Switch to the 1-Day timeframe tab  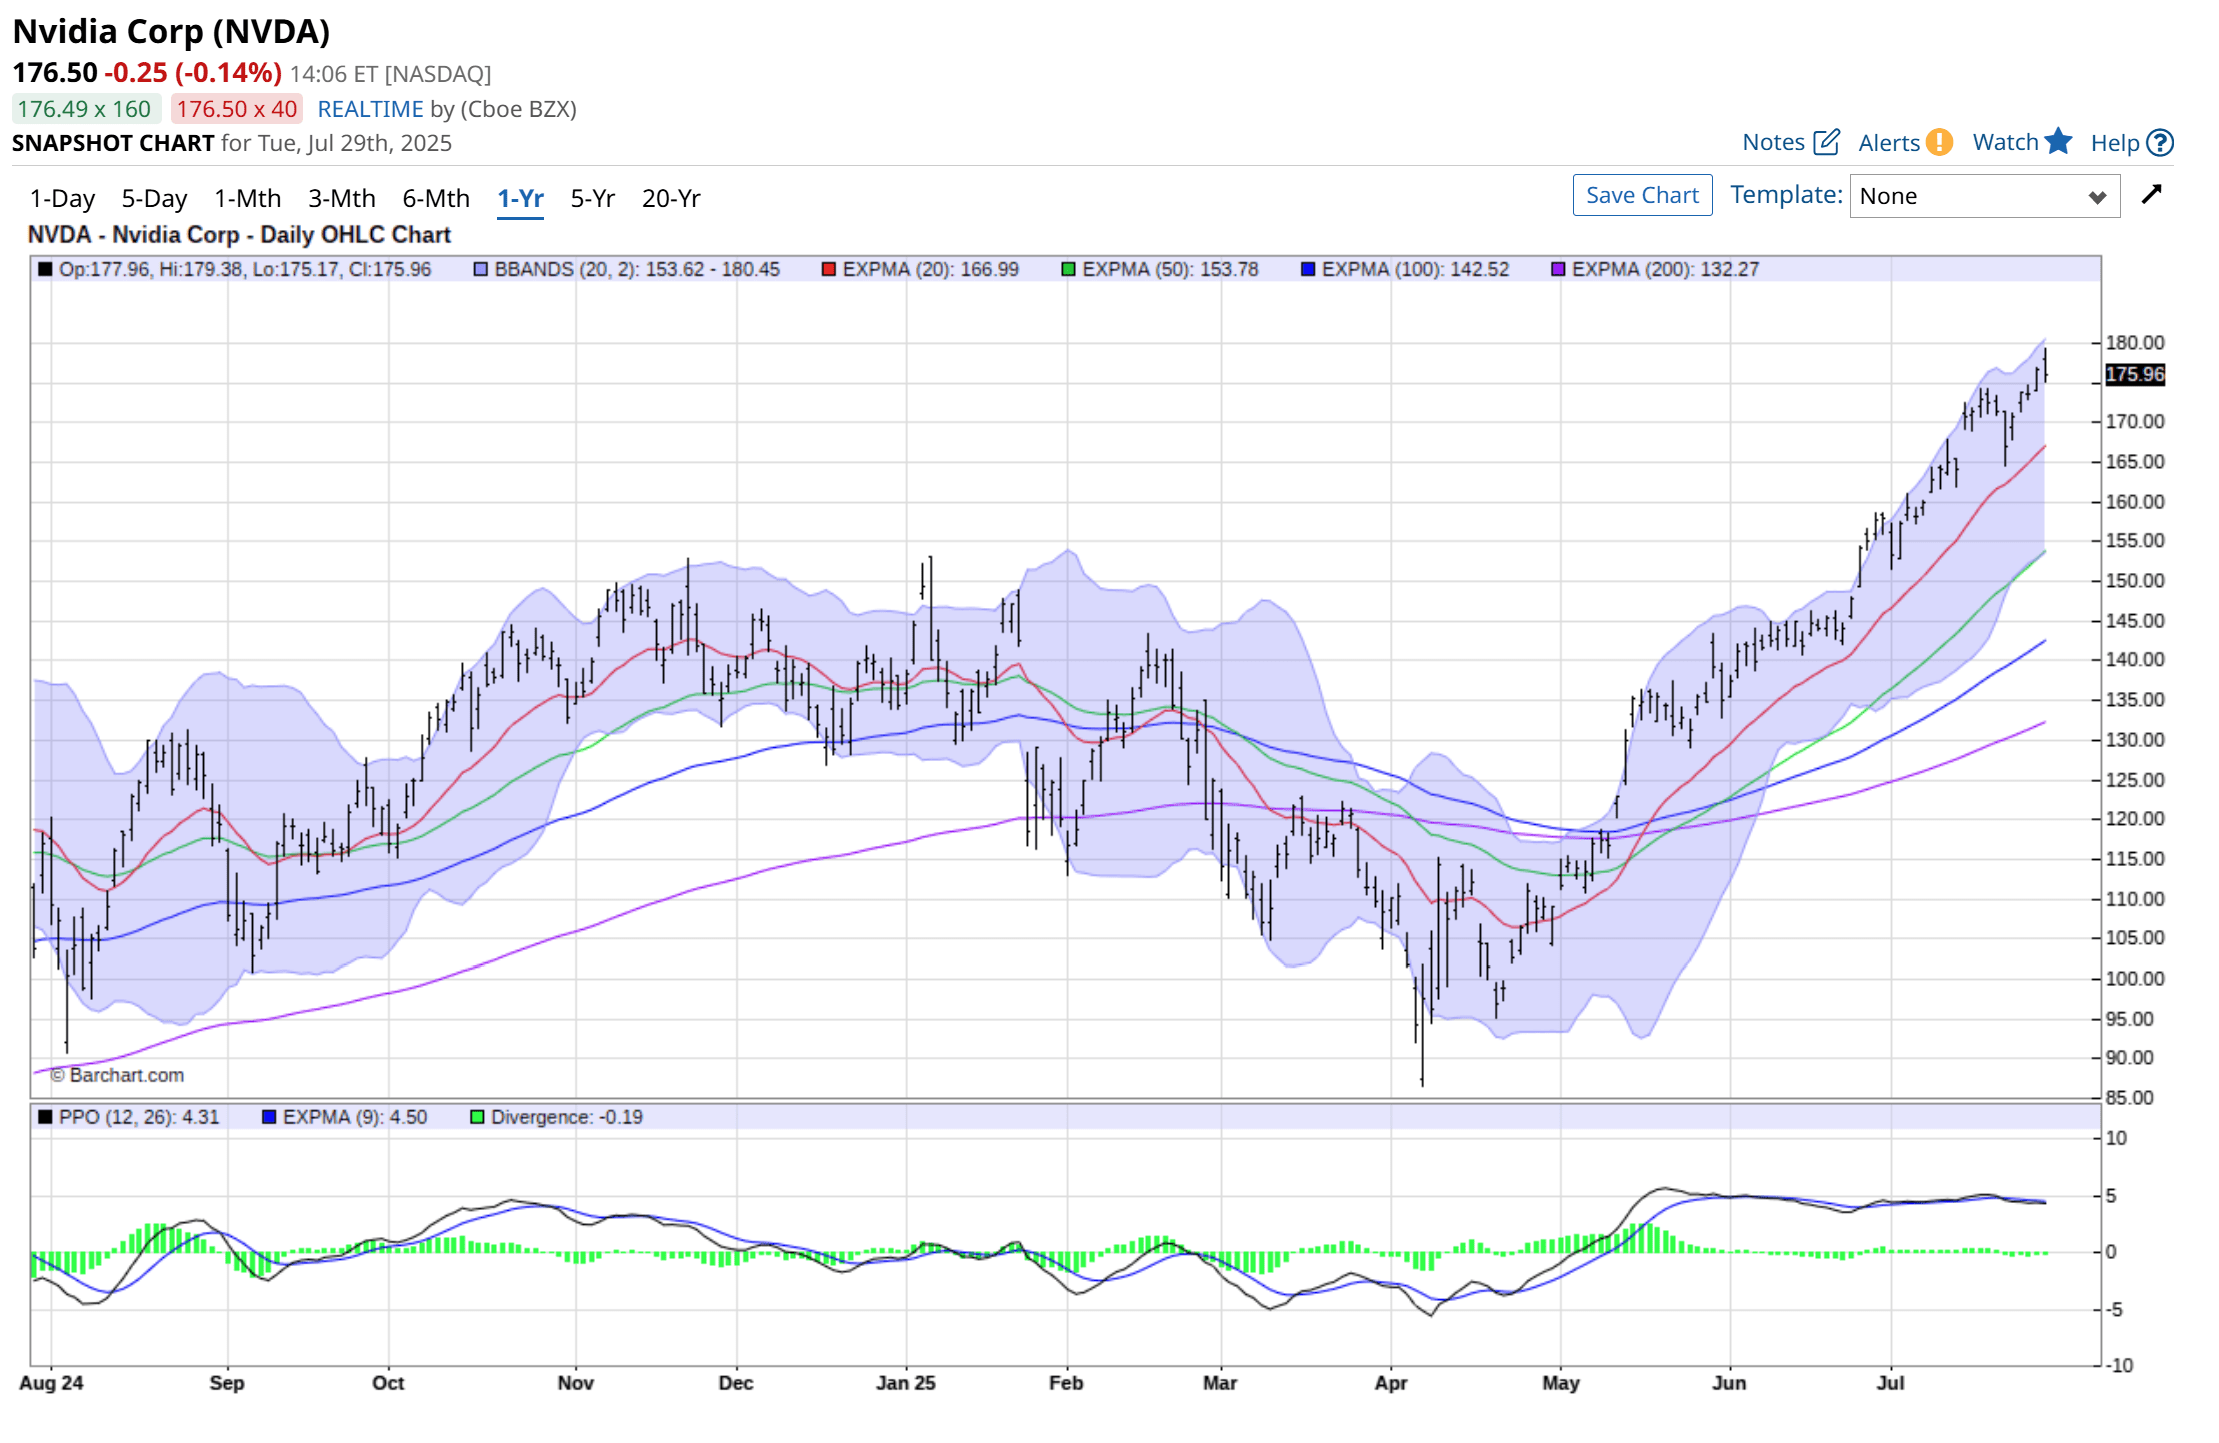tap(62, 198)
